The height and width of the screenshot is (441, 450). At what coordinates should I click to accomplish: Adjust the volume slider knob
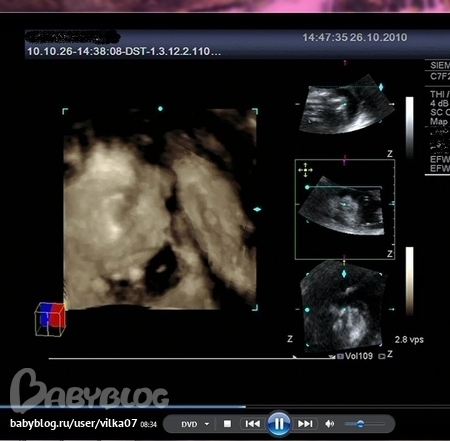point(360,424)
